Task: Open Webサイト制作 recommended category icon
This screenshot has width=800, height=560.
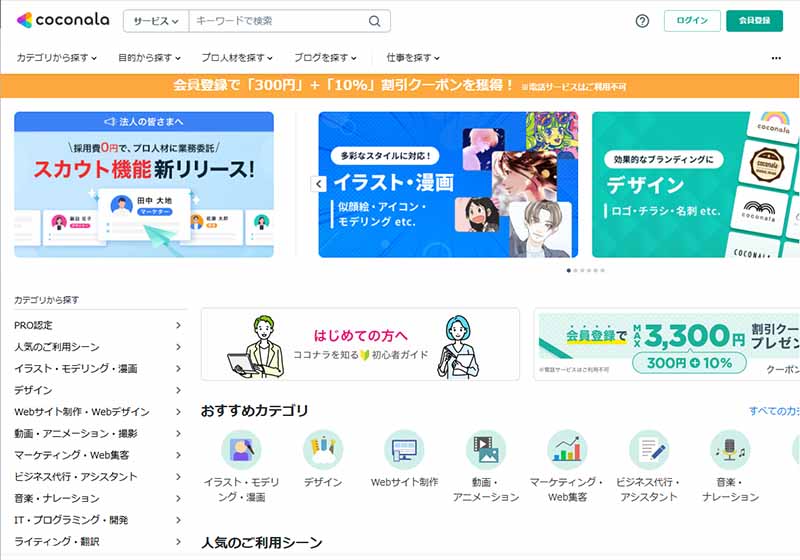Action: point(404,449)
